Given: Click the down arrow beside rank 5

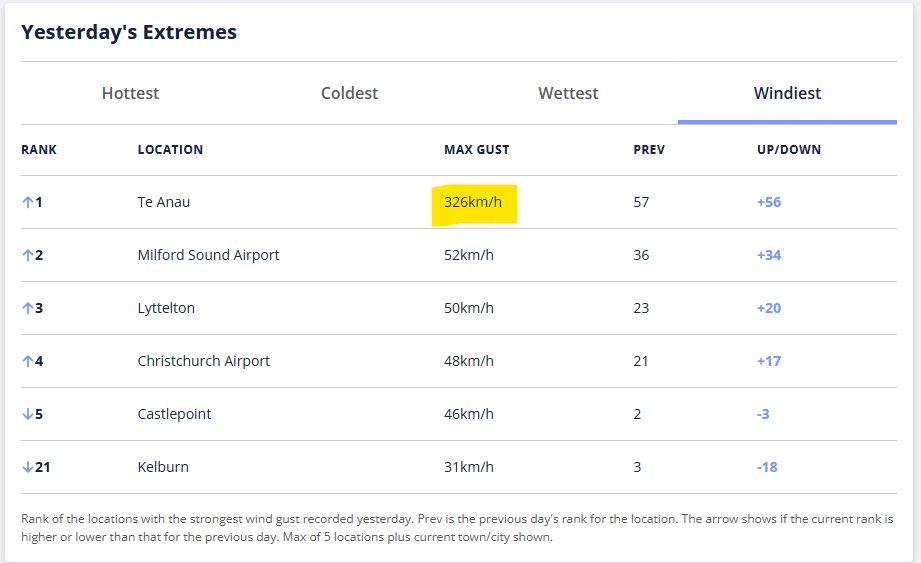Looking at the screenshot, I should [x=28, y=414].
